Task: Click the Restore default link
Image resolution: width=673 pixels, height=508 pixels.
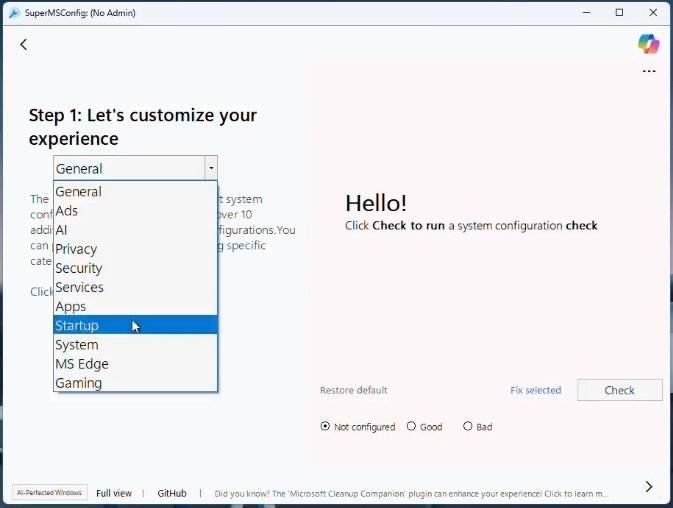Action: pos(354,390)
